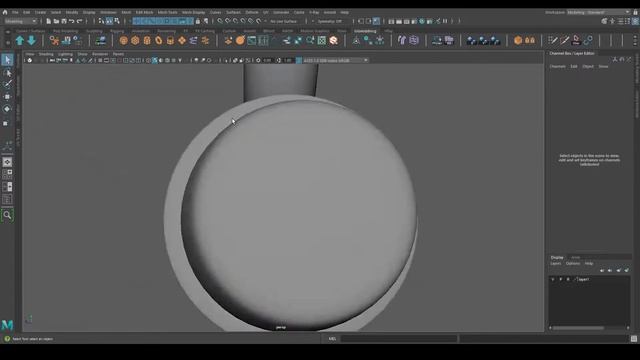Save scene using the disk icon
The image size is (640, 360).
click(x=64, y=21)
